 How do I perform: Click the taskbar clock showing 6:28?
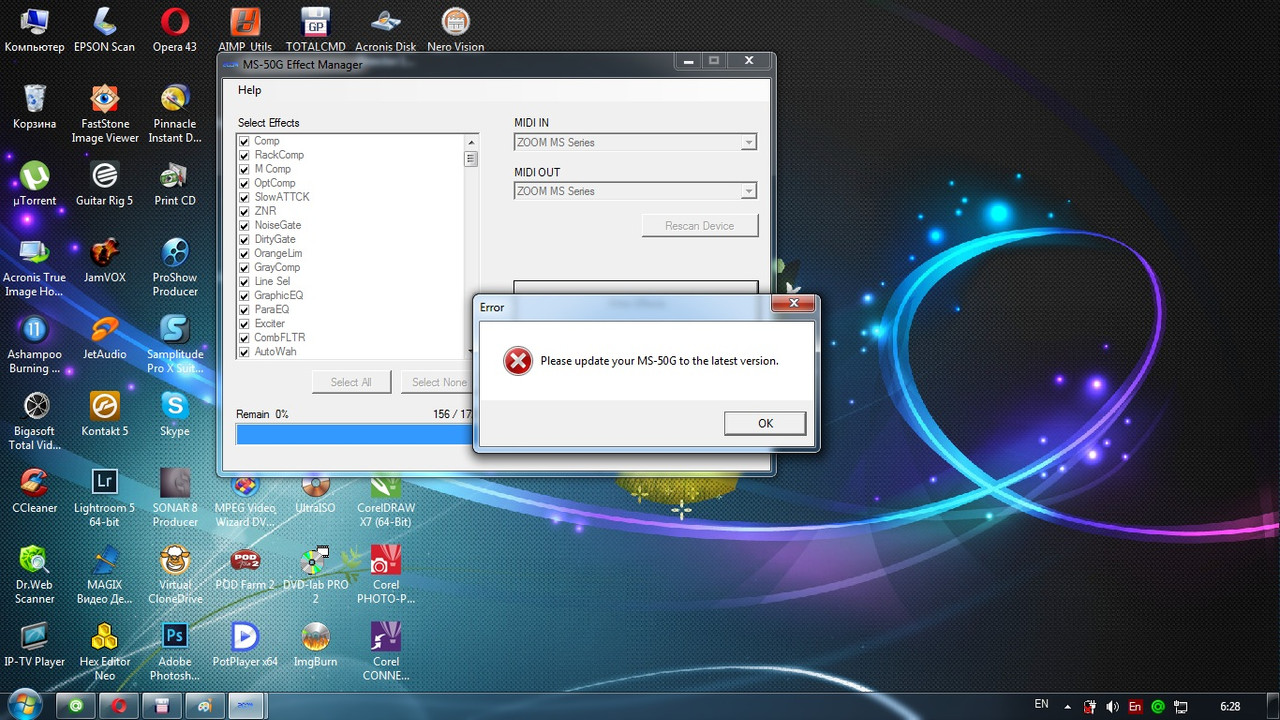coord(1231,705)
